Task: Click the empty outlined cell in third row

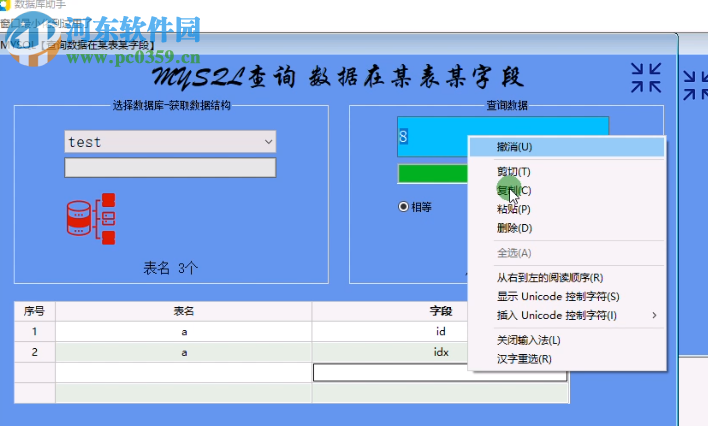Action: [x=440, y=373]
